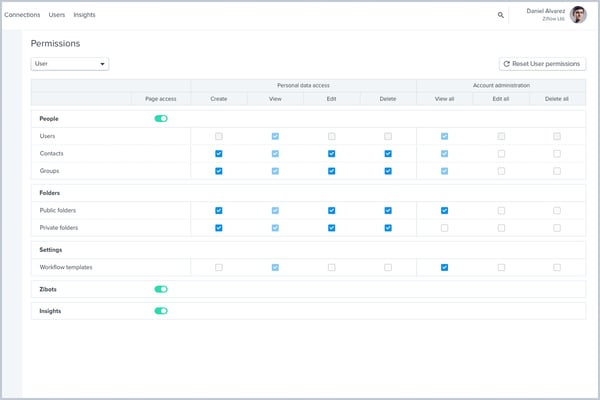The height and width of the screenshot is (400, 600).
Task: Open Daniel Alvarez profile avatar
Action: [x=578, y=15]
